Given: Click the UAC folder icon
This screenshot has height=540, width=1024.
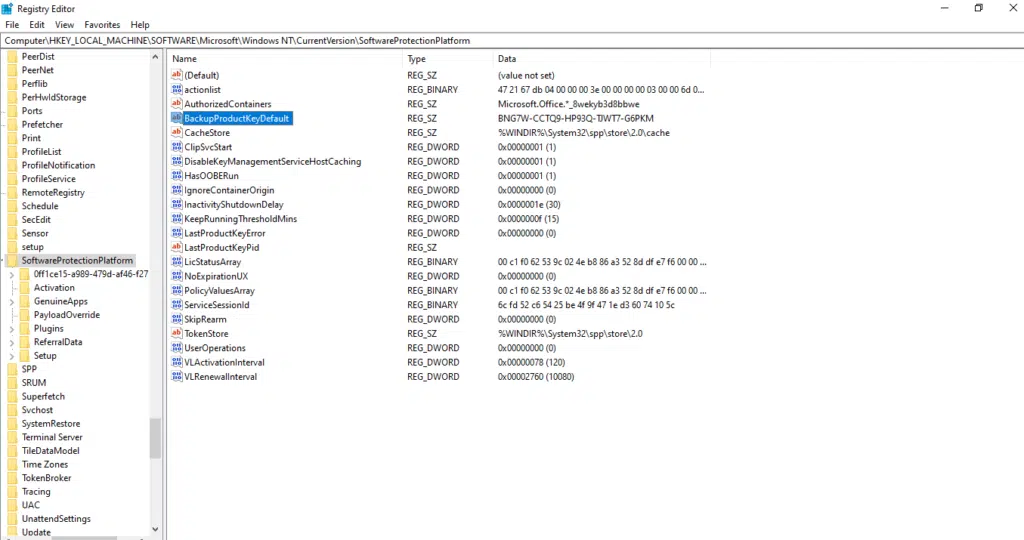Looking at the screenshot, I should [x=12, y=505].
